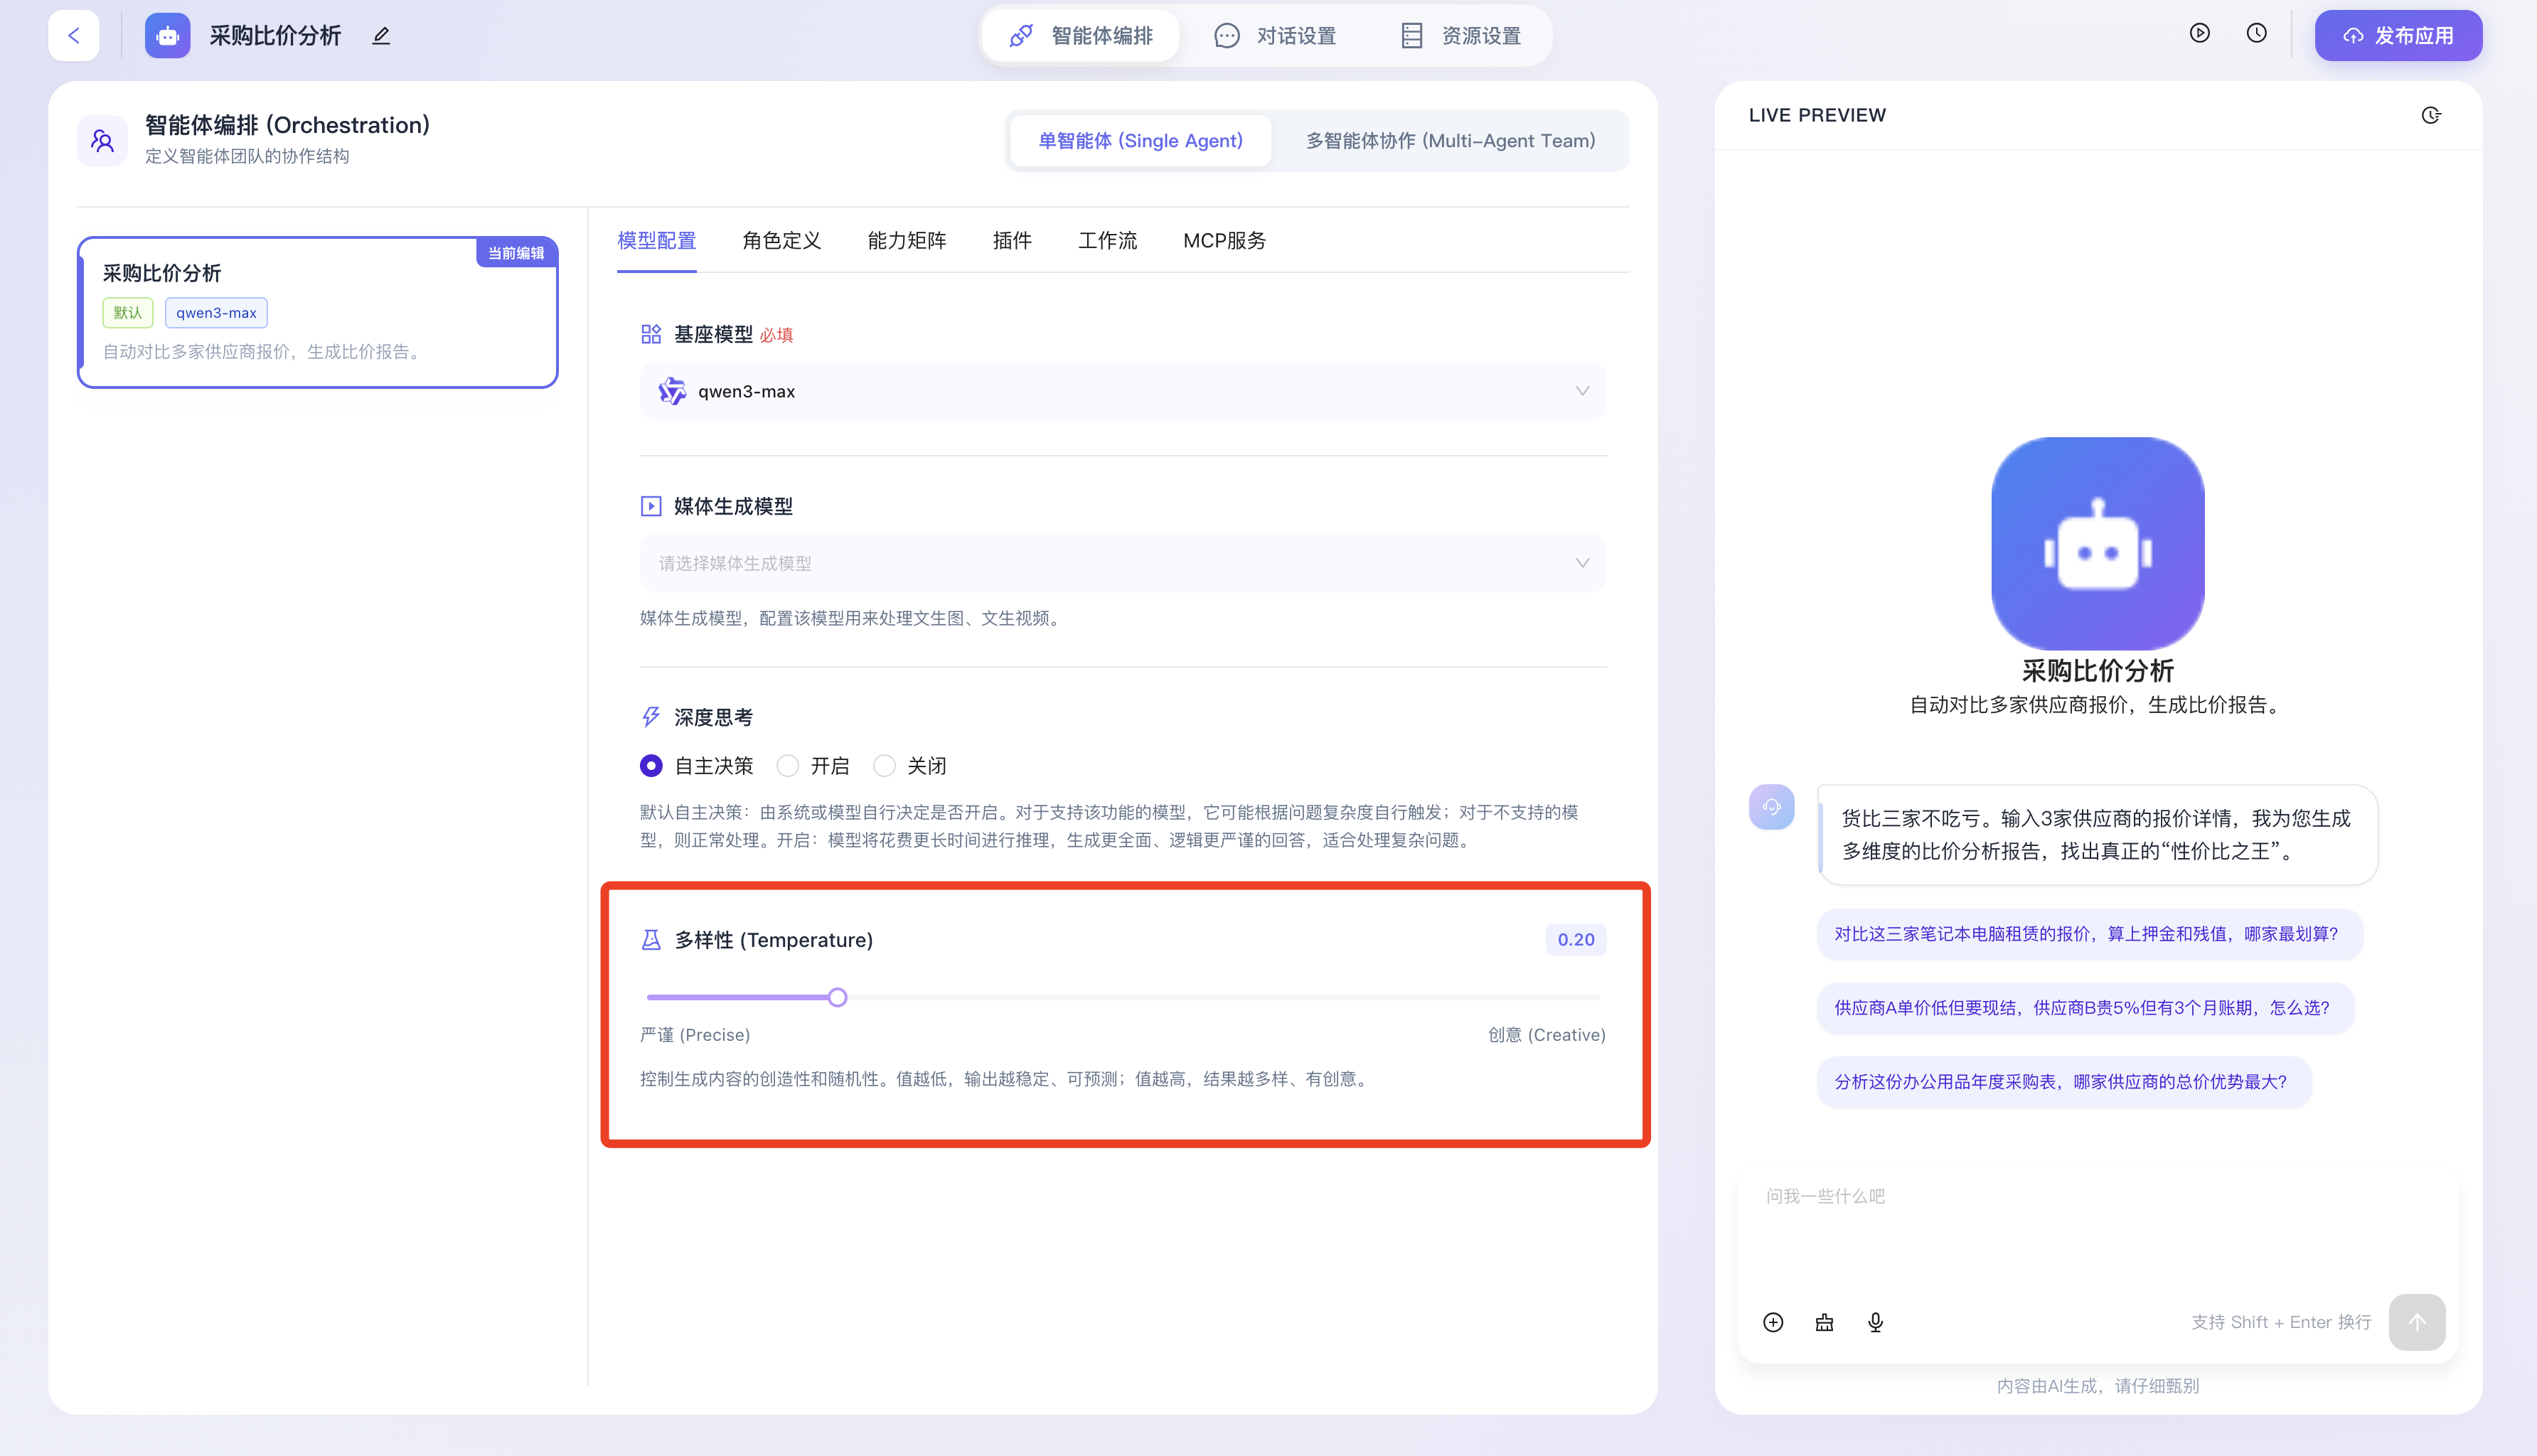Switch to the MCP服务 tab
The width and height of the screenshot is (2537, 1456).
click(x=1224, y=240)
